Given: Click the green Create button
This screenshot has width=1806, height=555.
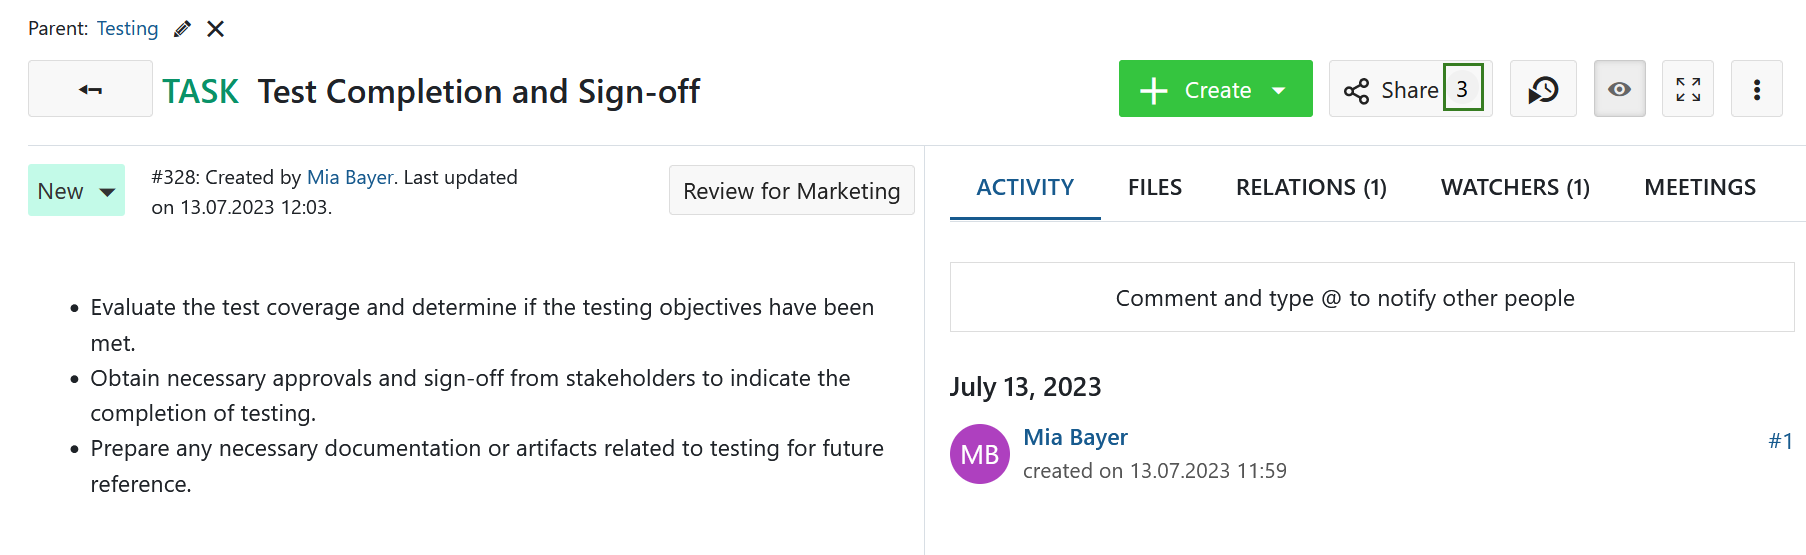Looking at the screenshot, I should click(x=1198, y=89).
